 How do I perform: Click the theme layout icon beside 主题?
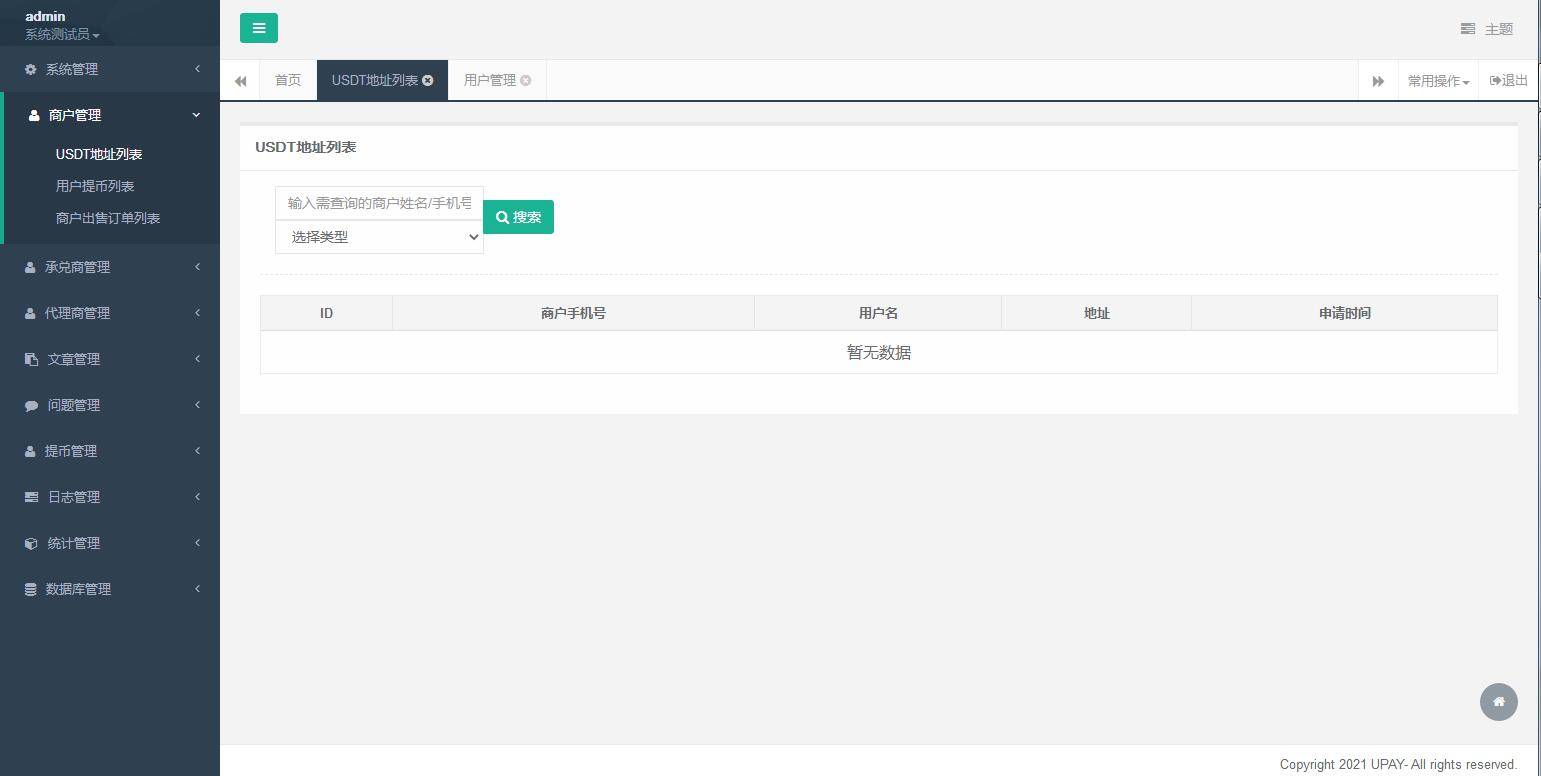[x=1469, y=30]
